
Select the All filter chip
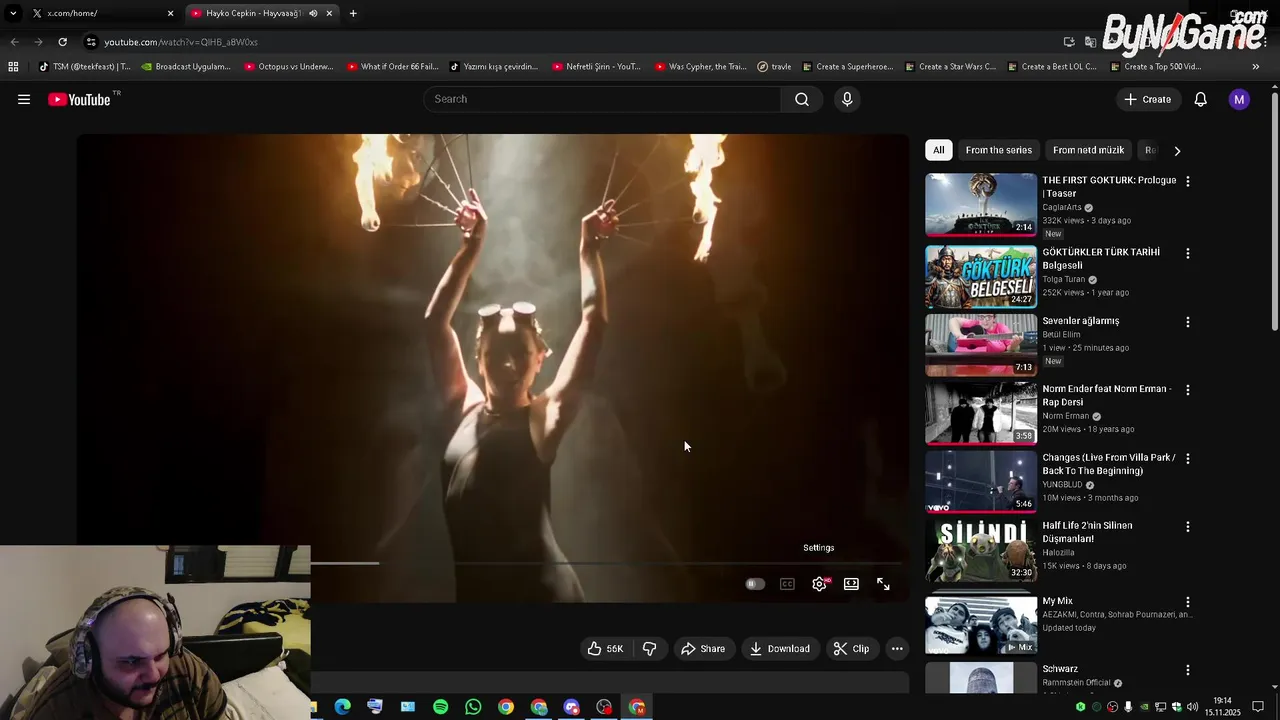pos(939,150)
